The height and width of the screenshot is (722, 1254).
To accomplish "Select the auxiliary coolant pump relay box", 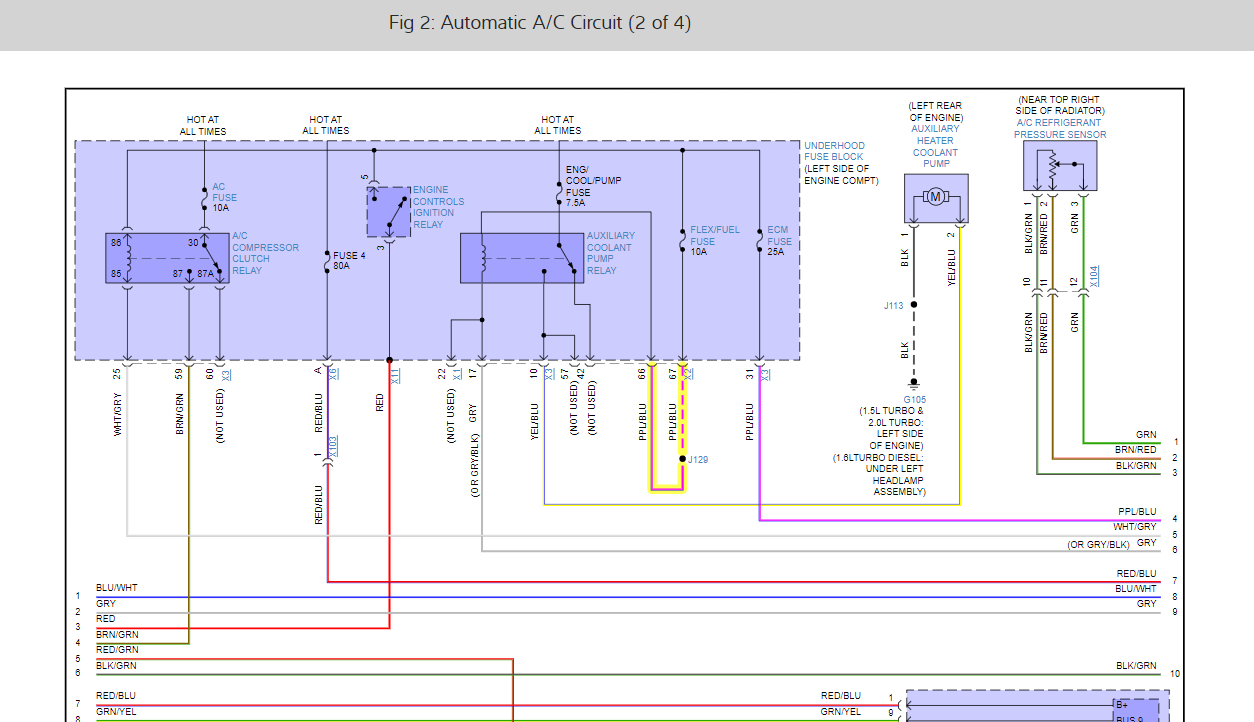I will 521,258.
